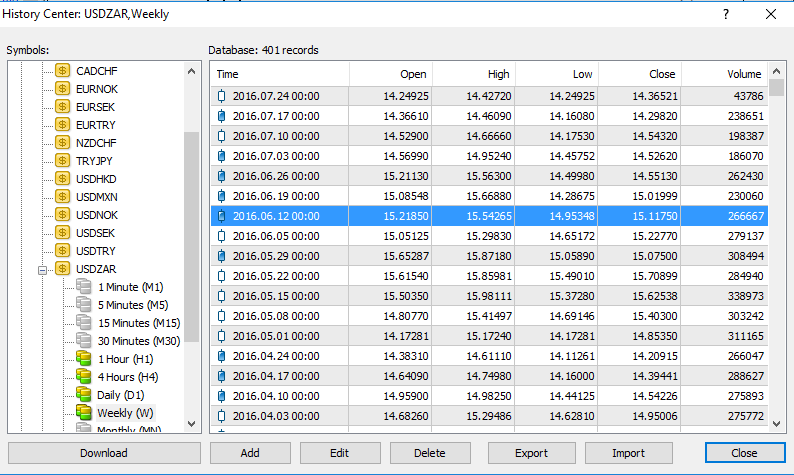The height and width of the screenshot is (475, 794).
Task: Click the Daily (D1) database icon
Action: click(x=84, y=394)
